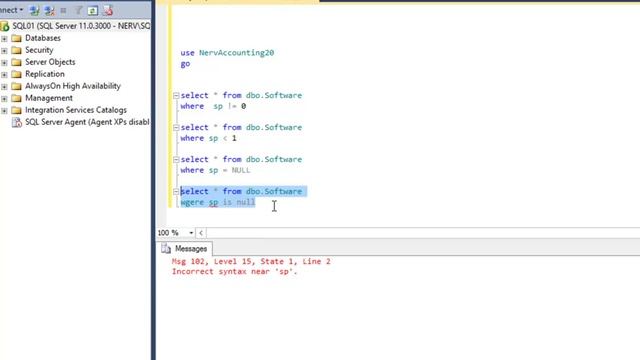The image size is (640, 360).
Task: Click the Disconnect server icon
Action: point(49,10)
